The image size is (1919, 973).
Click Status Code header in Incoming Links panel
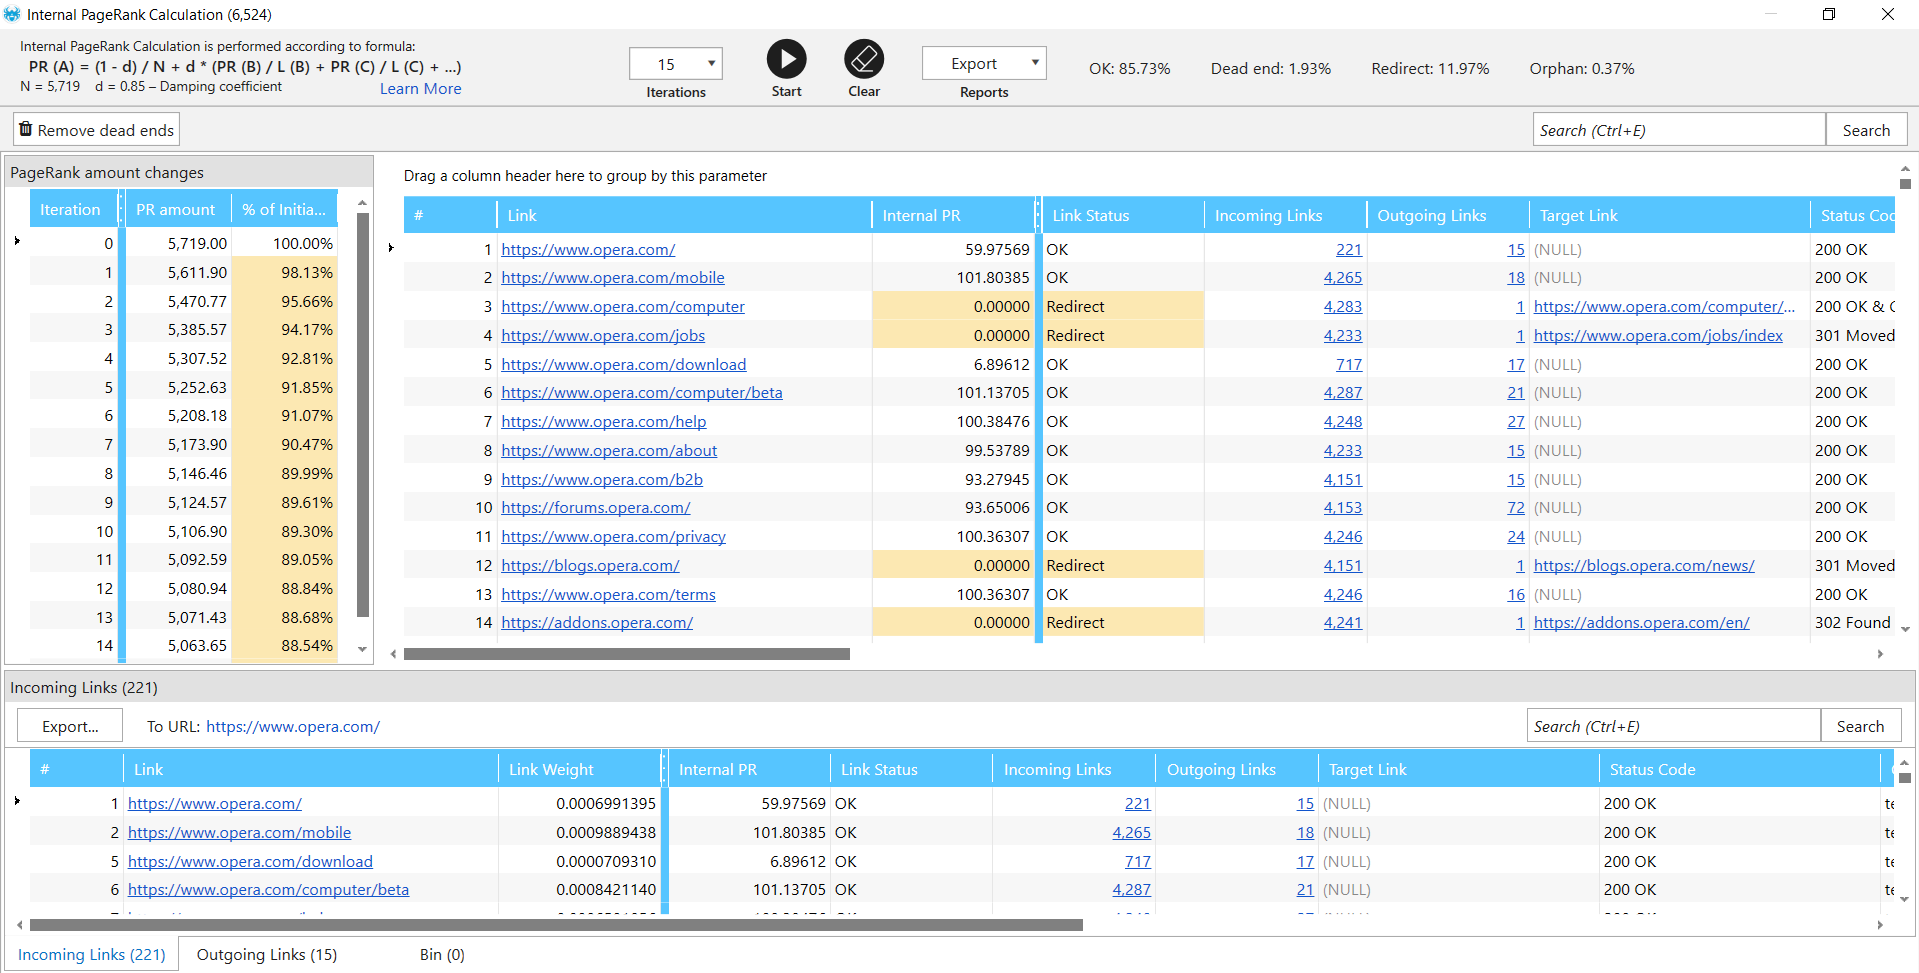click(1738, 769)
